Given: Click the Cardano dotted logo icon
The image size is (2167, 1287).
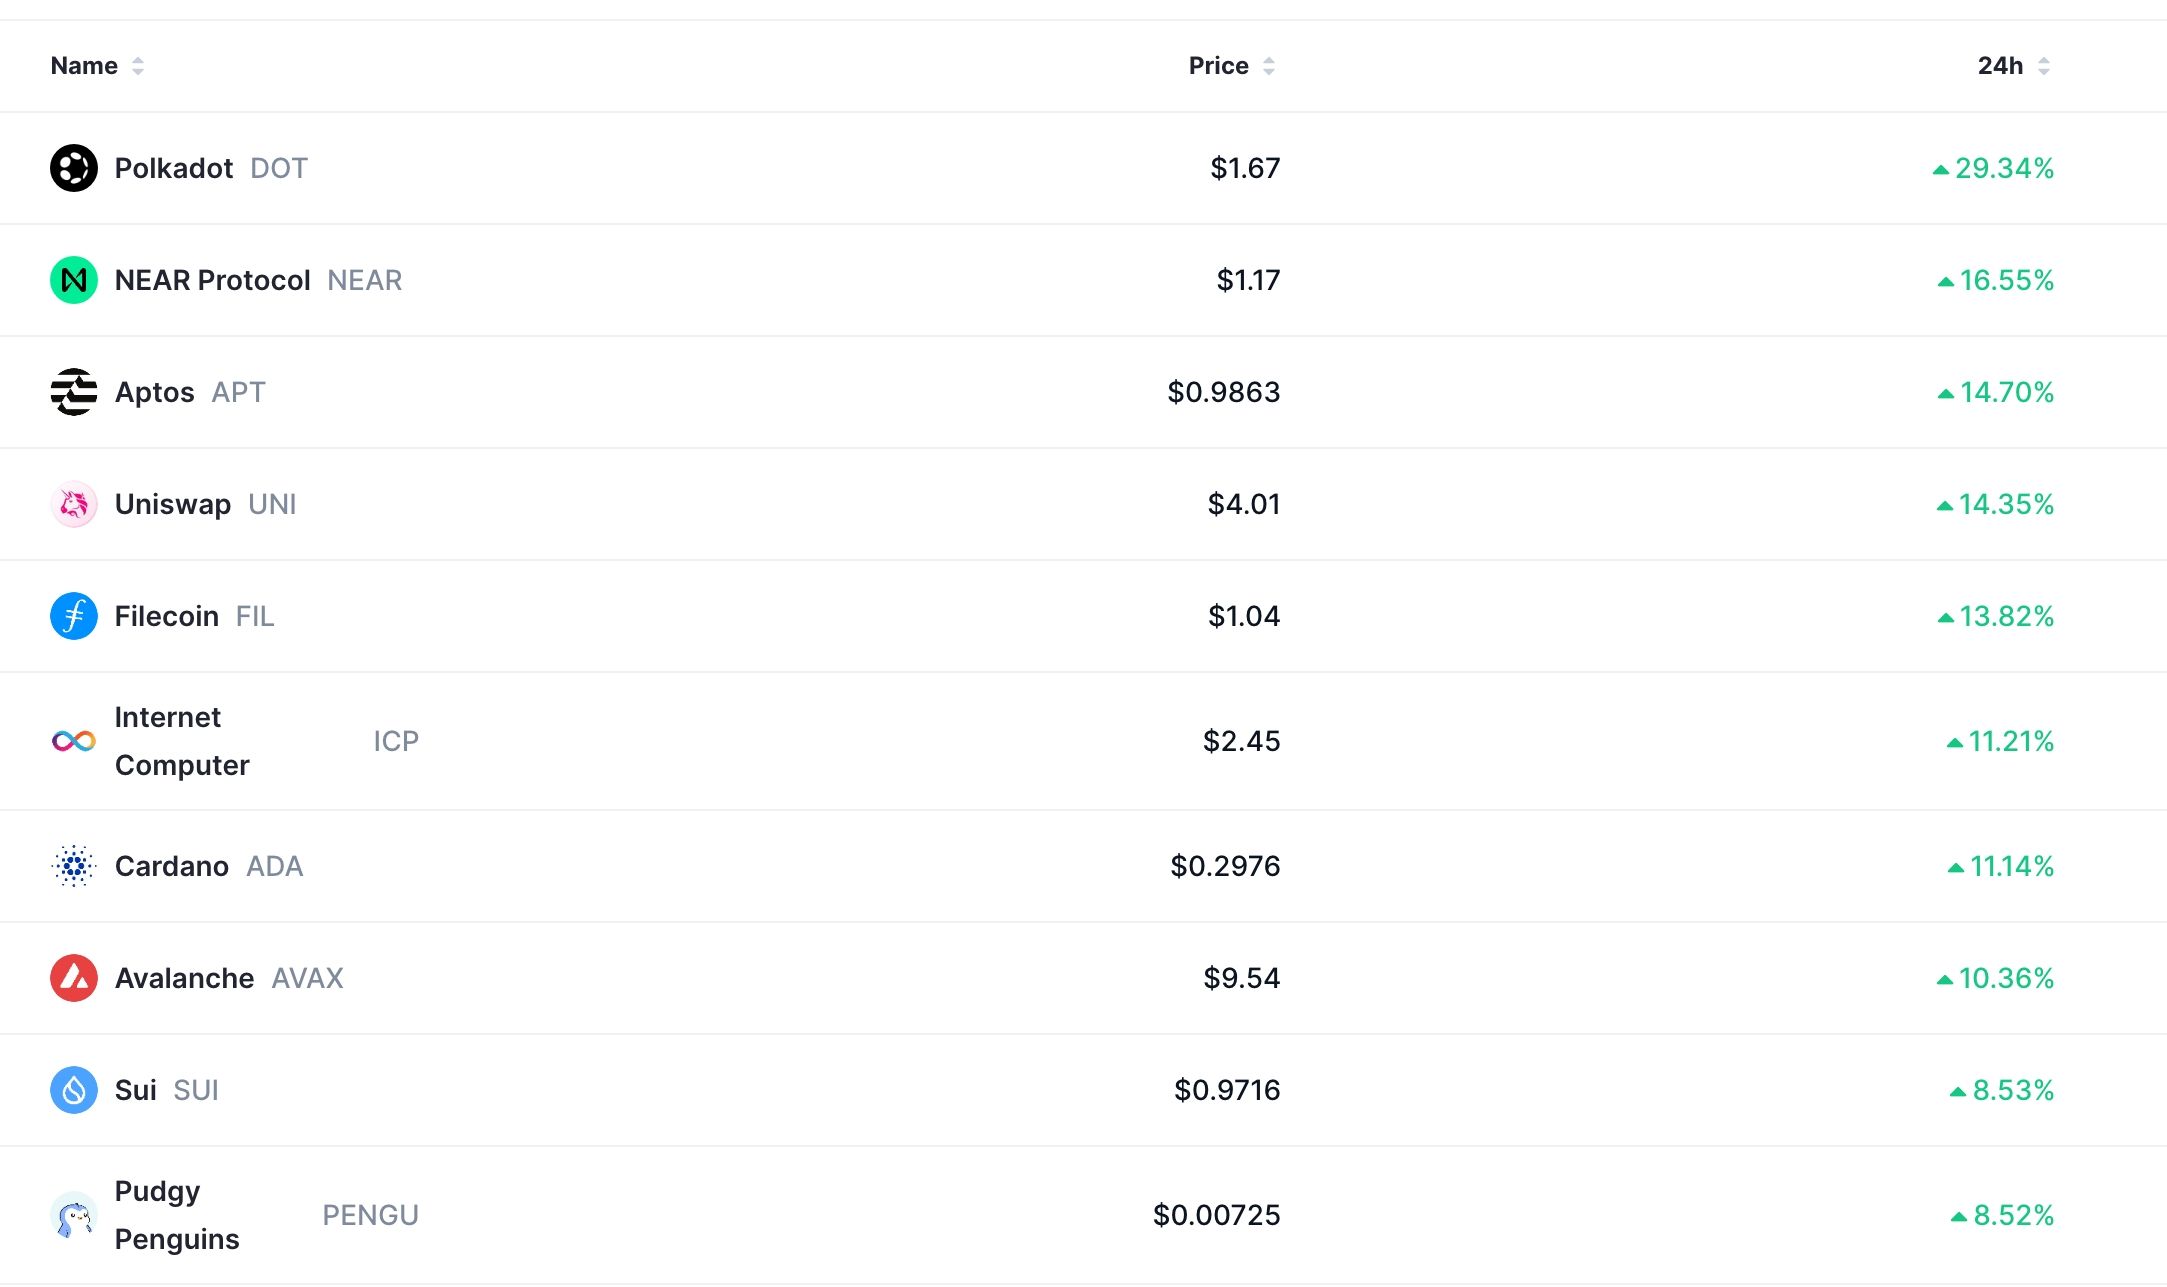Looking at the screenshot, I should click(x=74, y=866).
